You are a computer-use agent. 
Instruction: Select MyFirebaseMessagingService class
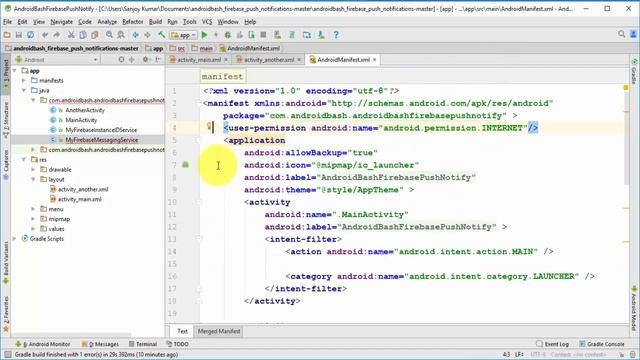(x=102, y=140)
